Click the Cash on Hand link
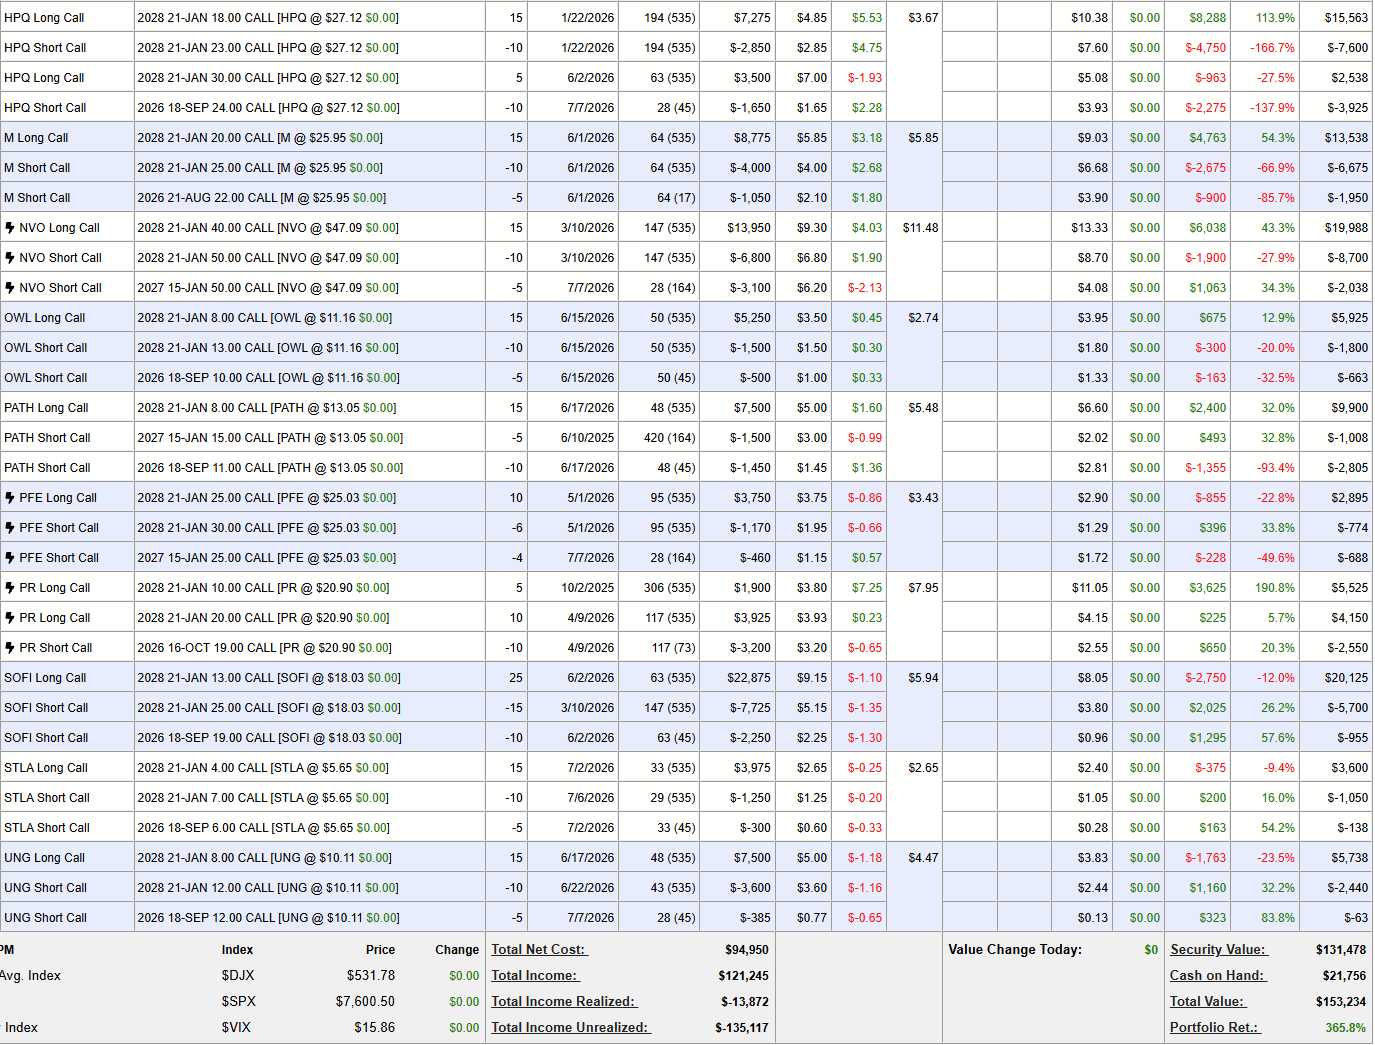This screenshot has height=1045, width=1375. coord(1218,976)
